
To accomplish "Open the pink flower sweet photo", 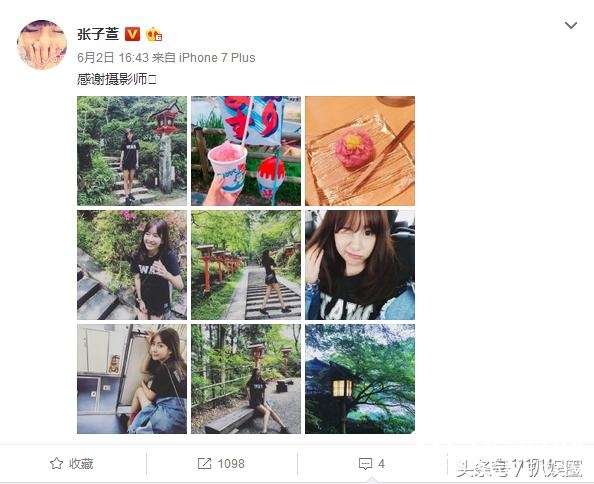I will pos(360,151).
